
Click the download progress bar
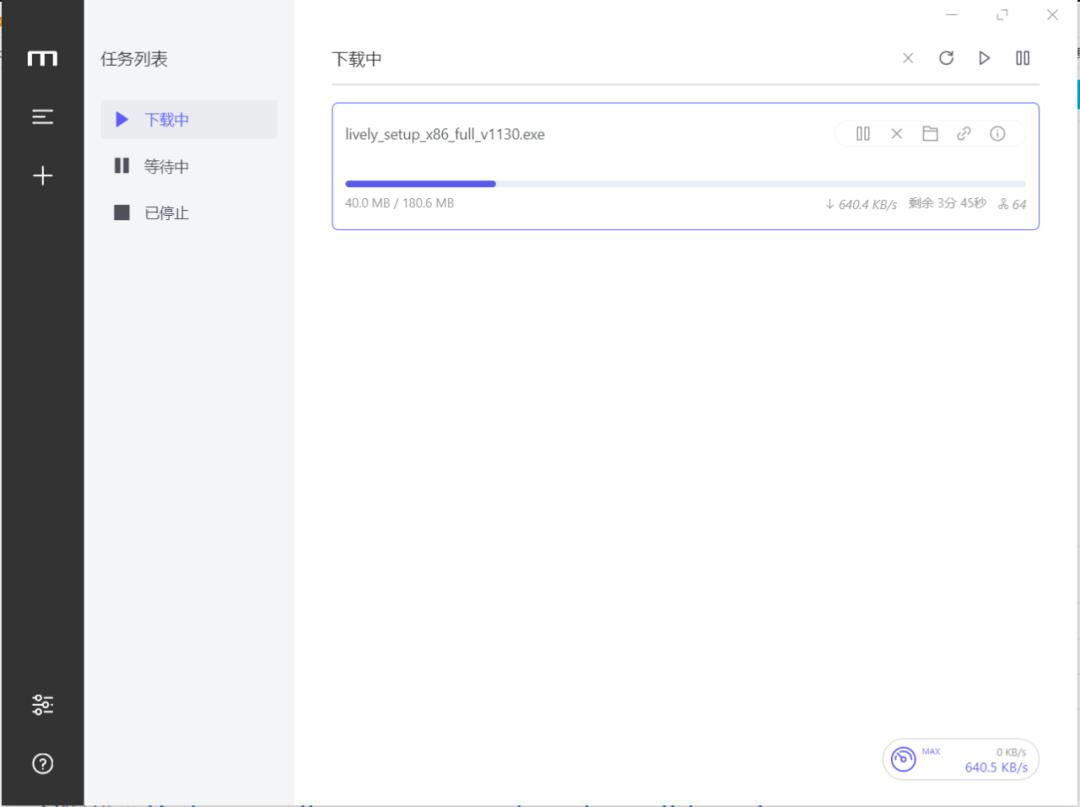685,183
